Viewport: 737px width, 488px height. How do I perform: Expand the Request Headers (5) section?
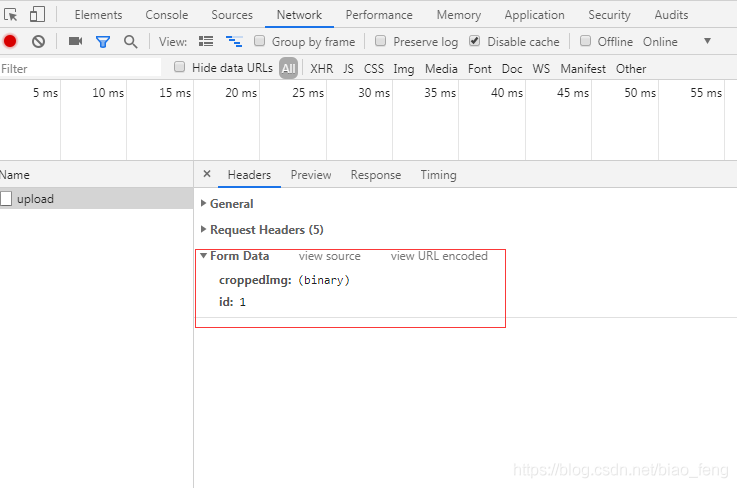click(265, 230)
